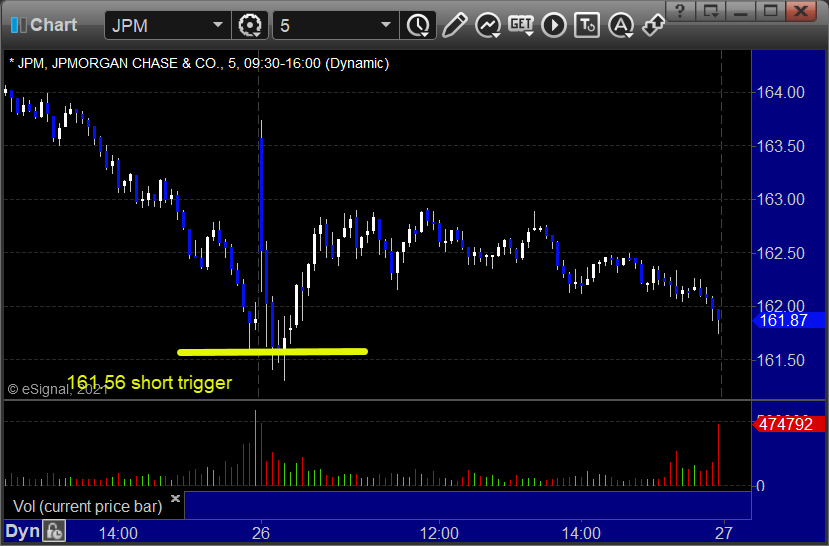This screenshot has height=546, width=829.
Task: Click the play replay button
Action: 554,25
